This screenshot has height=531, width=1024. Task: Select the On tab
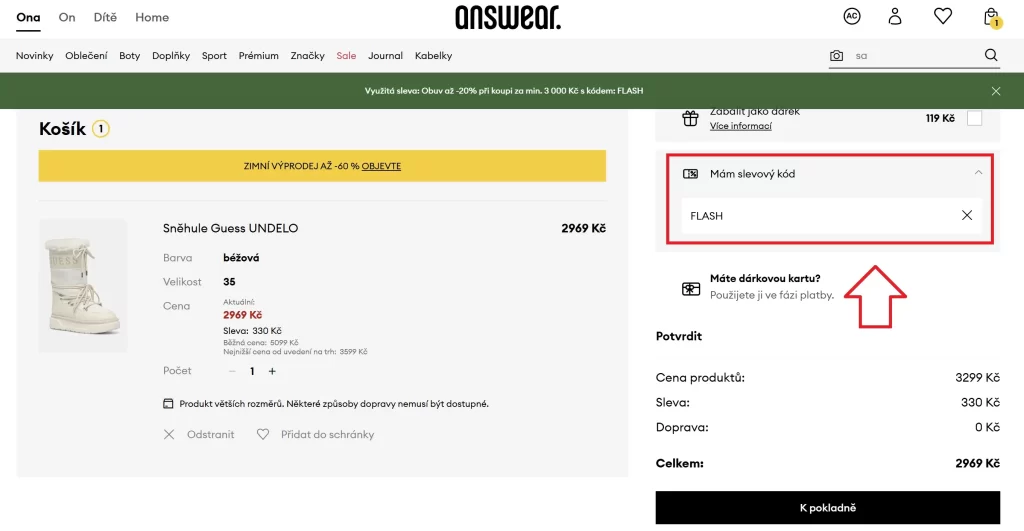[x=67, y=18]
